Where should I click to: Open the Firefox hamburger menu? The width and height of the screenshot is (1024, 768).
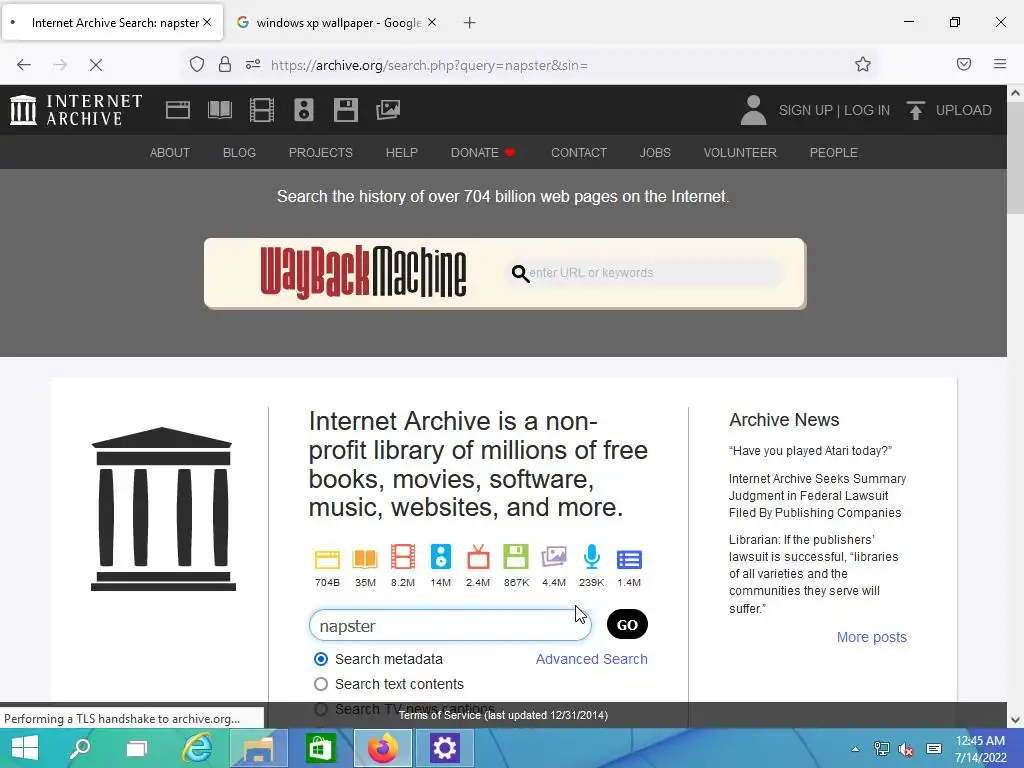(1000, 64)
